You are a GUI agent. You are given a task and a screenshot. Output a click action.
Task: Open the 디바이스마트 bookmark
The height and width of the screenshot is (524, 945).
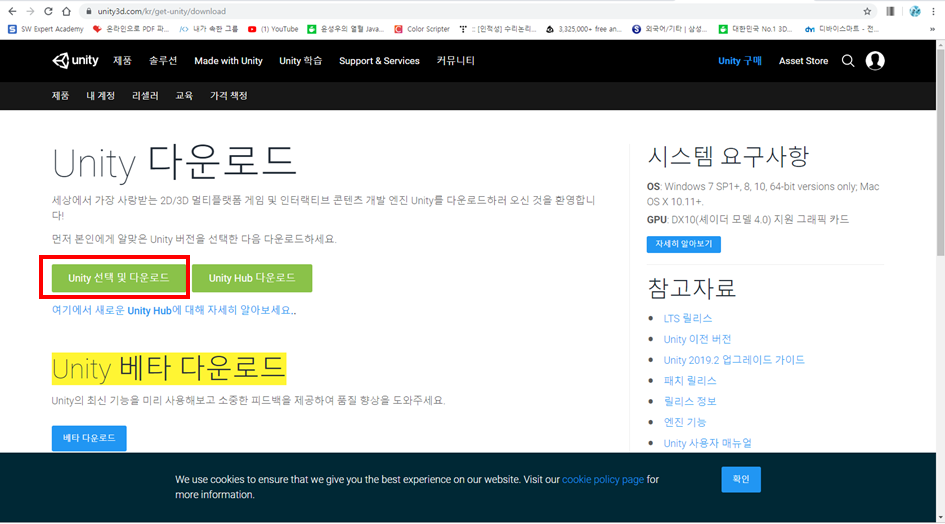[842, 28]
